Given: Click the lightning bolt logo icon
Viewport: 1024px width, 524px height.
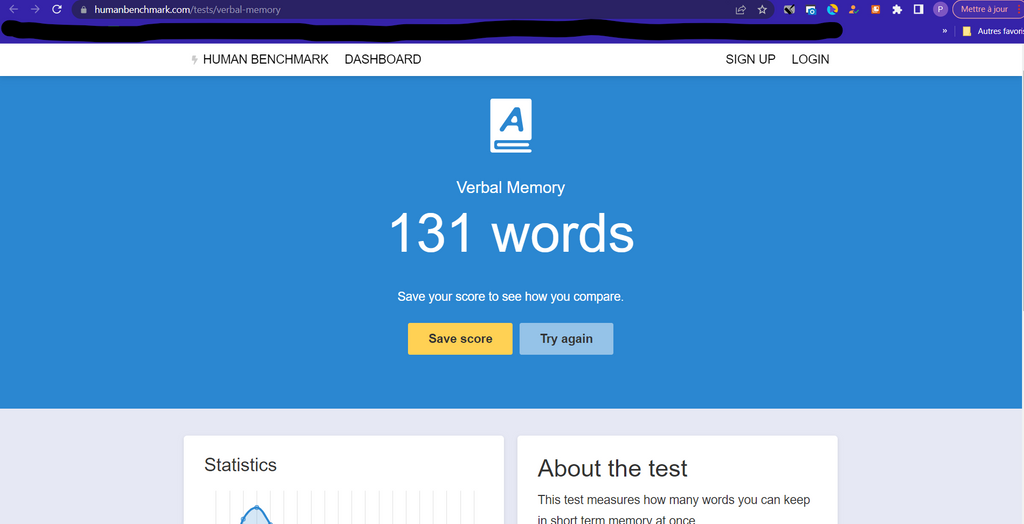Looking at the screenshot, I should coord(194,59).
